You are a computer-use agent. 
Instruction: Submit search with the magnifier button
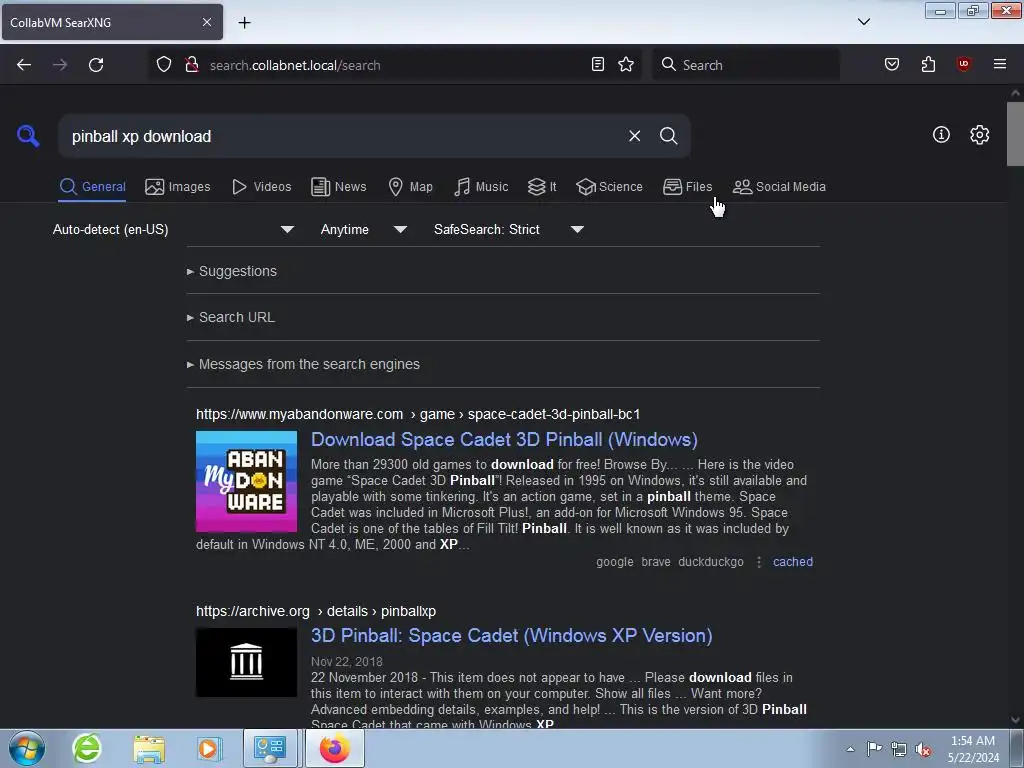coord(668,136)
